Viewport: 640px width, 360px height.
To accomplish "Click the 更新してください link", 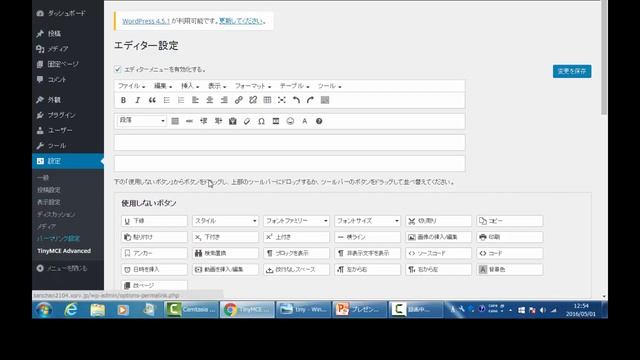I will tap(242, 21).
